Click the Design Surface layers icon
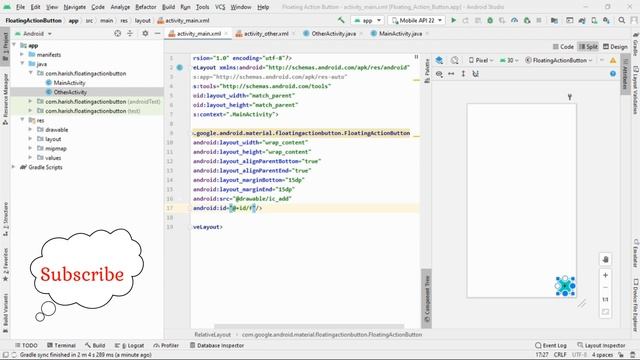The width and height of the screenshot is (640, 360). click(439, 60)
